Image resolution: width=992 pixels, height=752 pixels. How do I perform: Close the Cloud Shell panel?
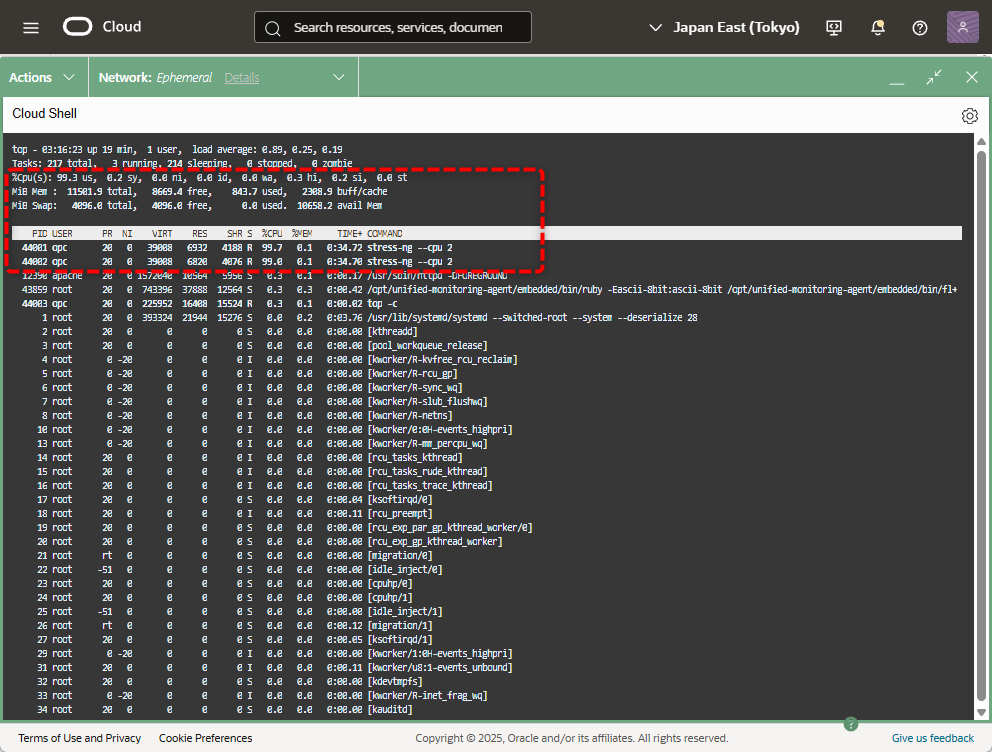(971, 77)
